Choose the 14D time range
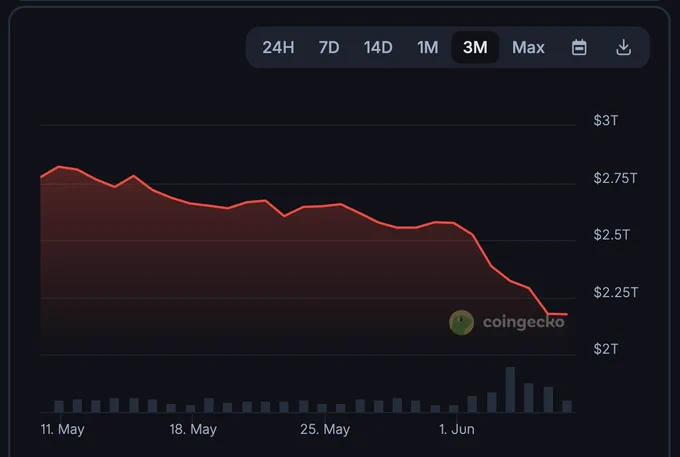680x457 pixels. [x=378, y=47]
